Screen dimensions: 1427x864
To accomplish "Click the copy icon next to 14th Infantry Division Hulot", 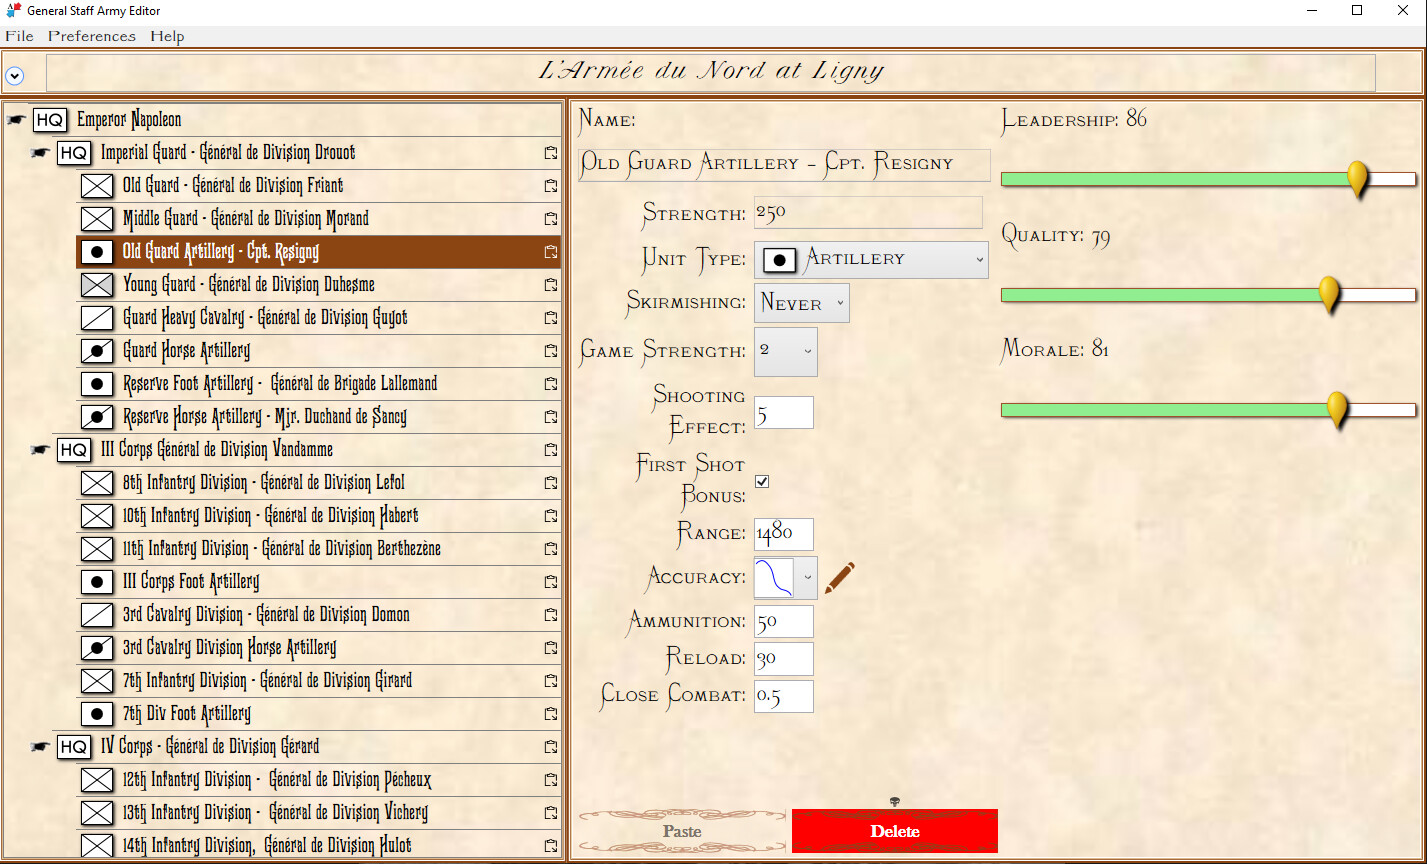I will [x=550, y=846].
